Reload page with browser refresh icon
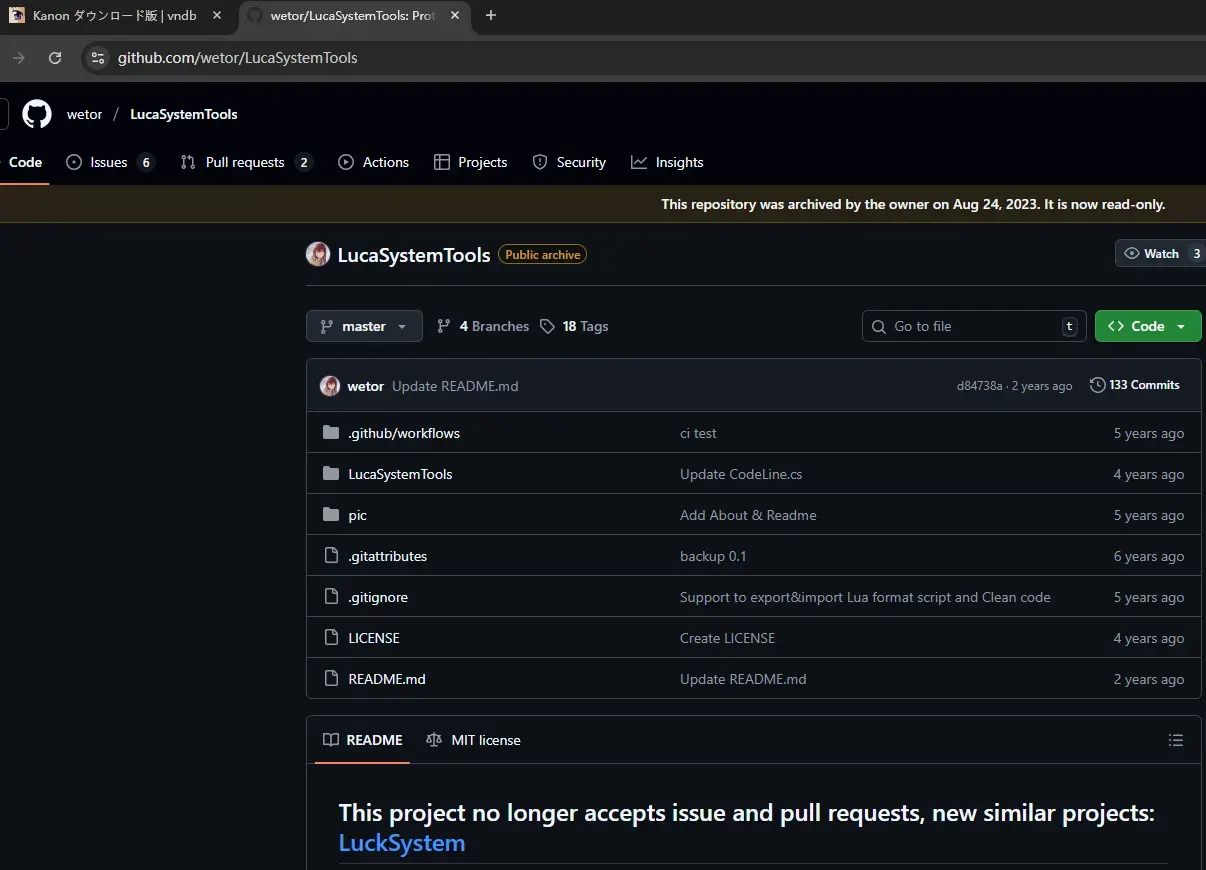Image resolution: width=1206 pixels, height=870 pixels. pos(55,58)
